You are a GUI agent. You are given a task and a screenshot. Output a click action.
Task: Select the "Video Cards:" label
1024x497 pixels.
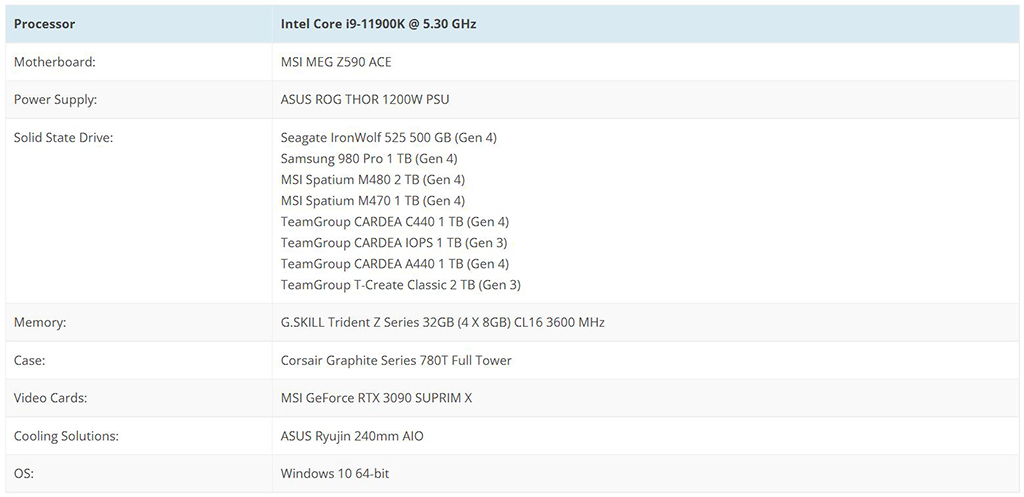[50, 398]
